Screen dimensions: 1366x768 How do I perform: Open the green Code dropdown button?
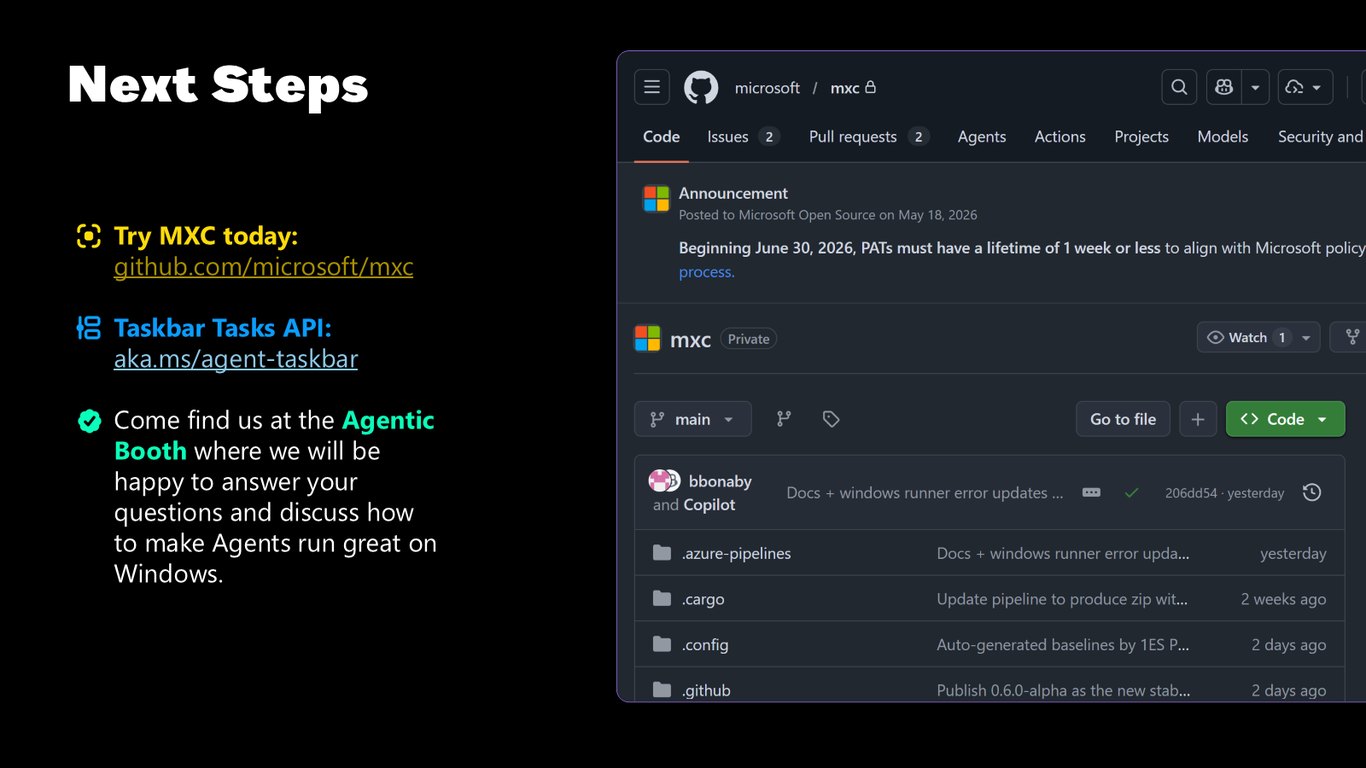pyautogui.click(x=1285, y=419)
